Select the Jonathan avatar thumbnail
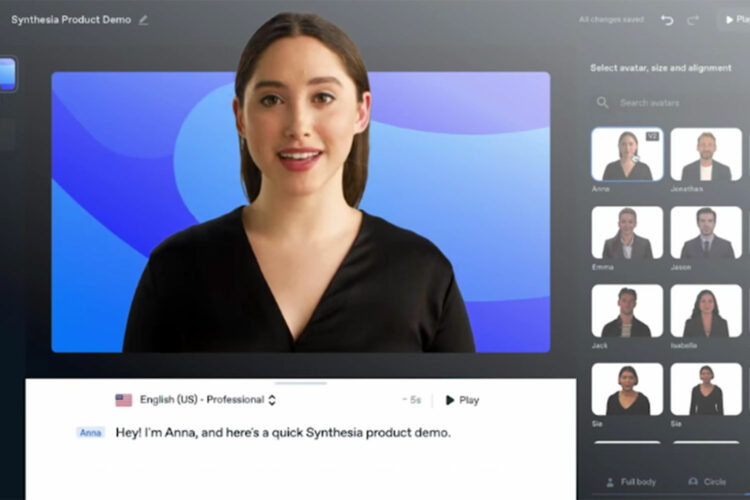This screenshot has height=500, width=750. coord(706,154)
